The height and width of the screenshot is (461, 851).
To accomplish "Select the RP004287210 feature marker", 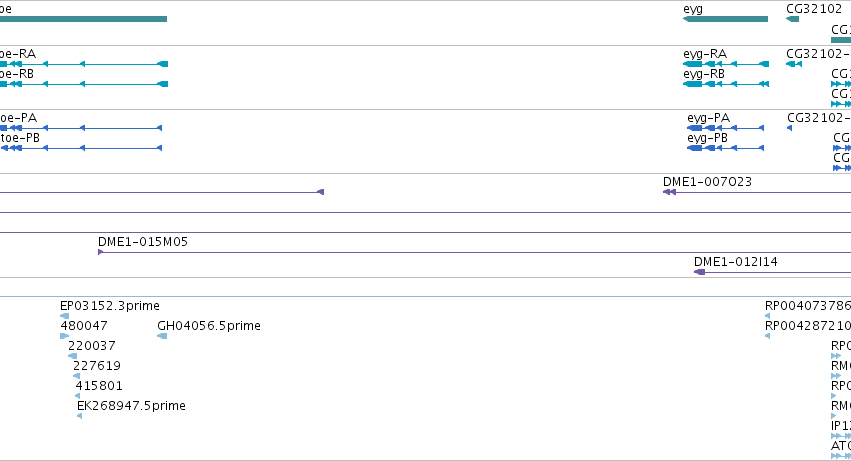I will tap(767, 336).
